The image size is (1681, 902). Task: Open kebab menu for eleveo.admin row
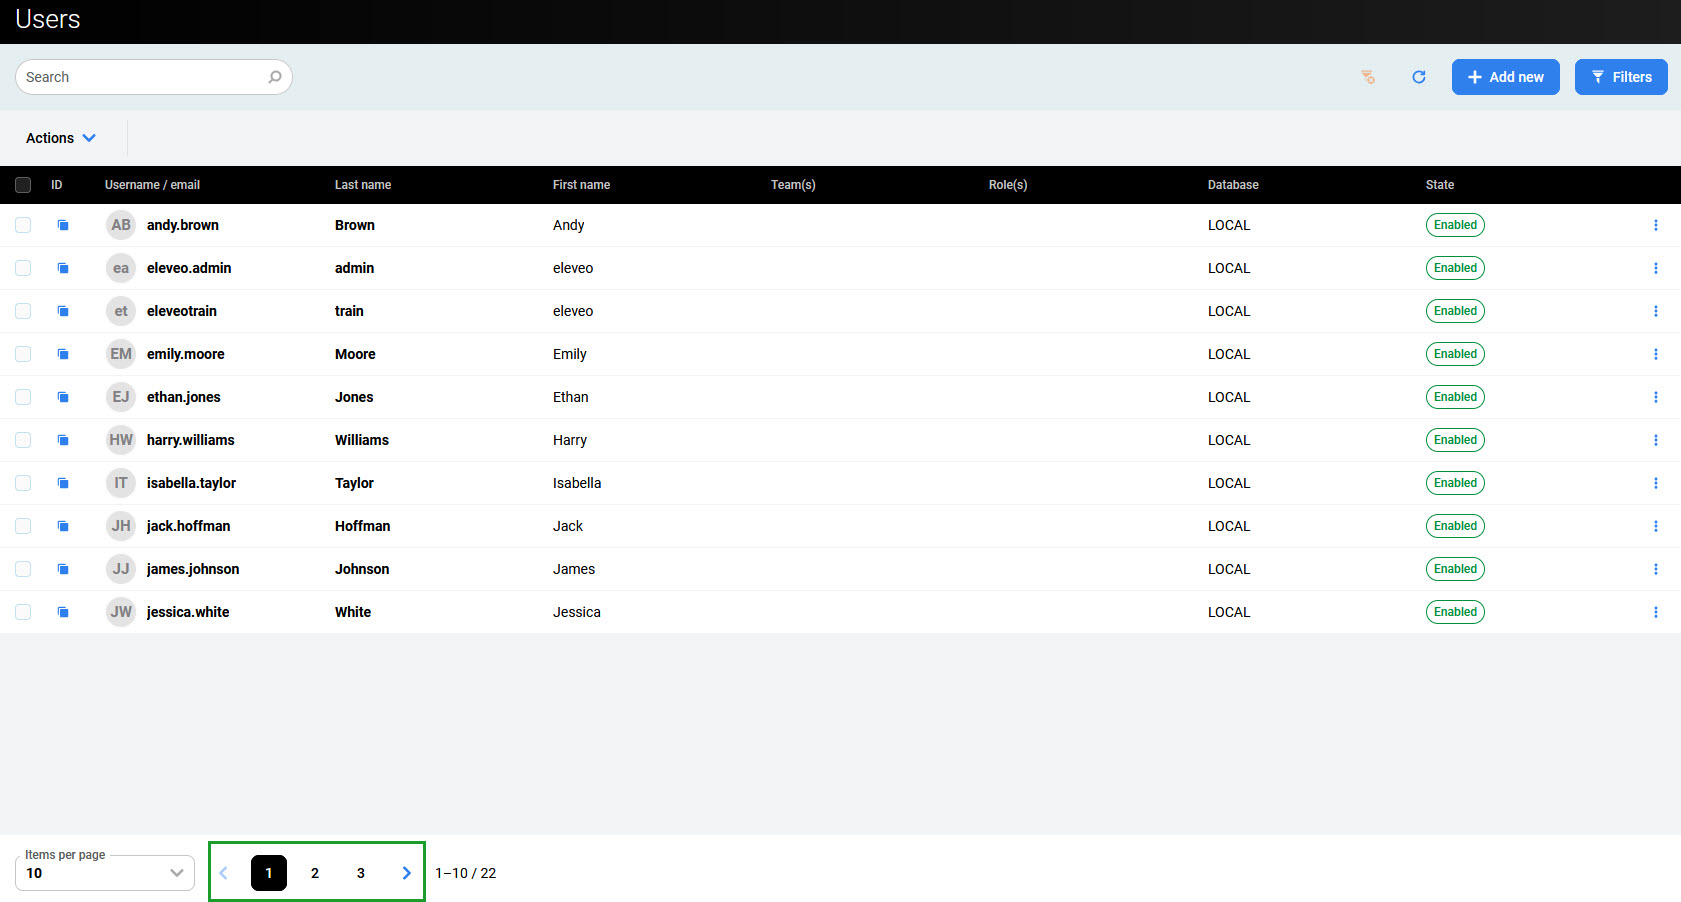coord(1655,268)
